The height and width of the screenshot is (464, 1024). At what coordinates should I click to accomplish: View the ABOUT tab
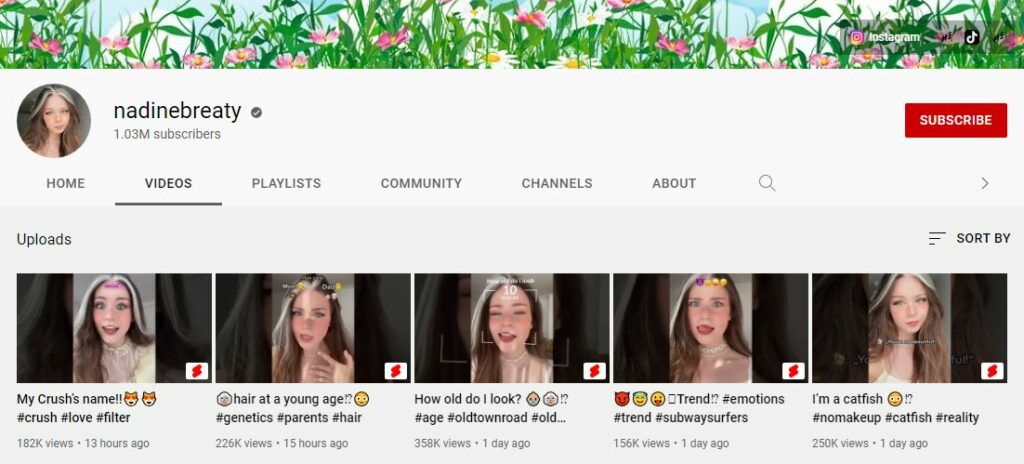(674, 184)
